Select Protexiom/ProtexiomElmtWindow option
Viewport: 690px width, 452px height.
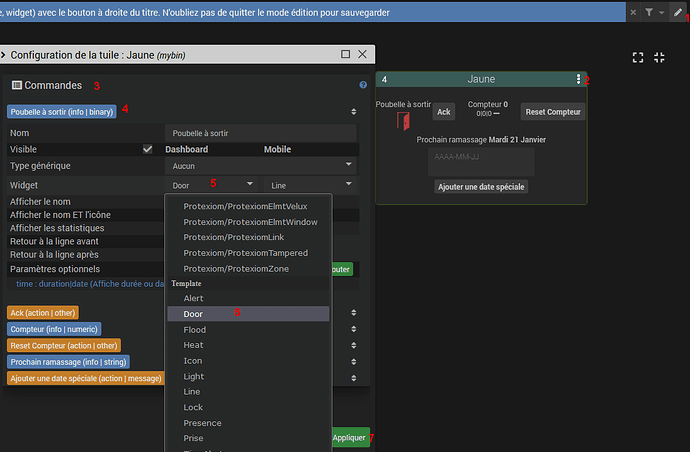250,222
